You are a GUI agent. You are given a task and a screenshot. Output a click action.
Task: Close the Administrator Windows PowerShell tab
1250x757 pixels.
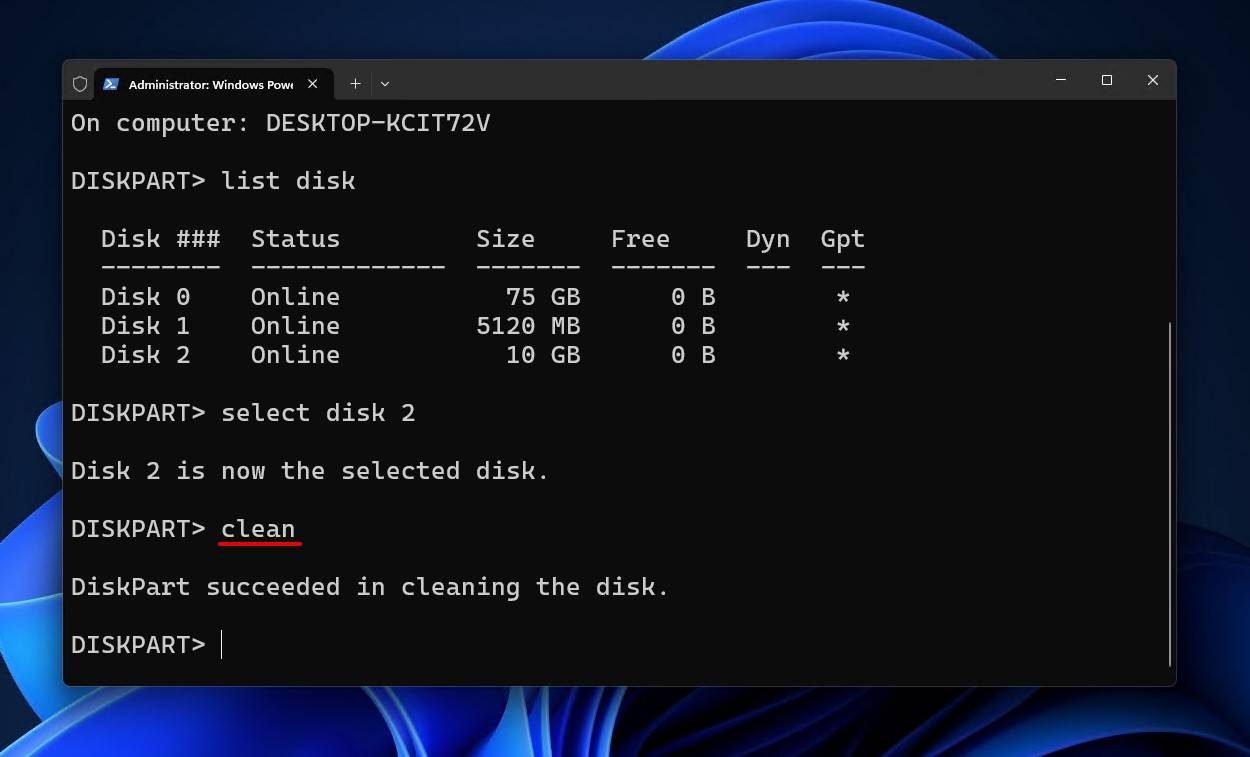(313, 84)
